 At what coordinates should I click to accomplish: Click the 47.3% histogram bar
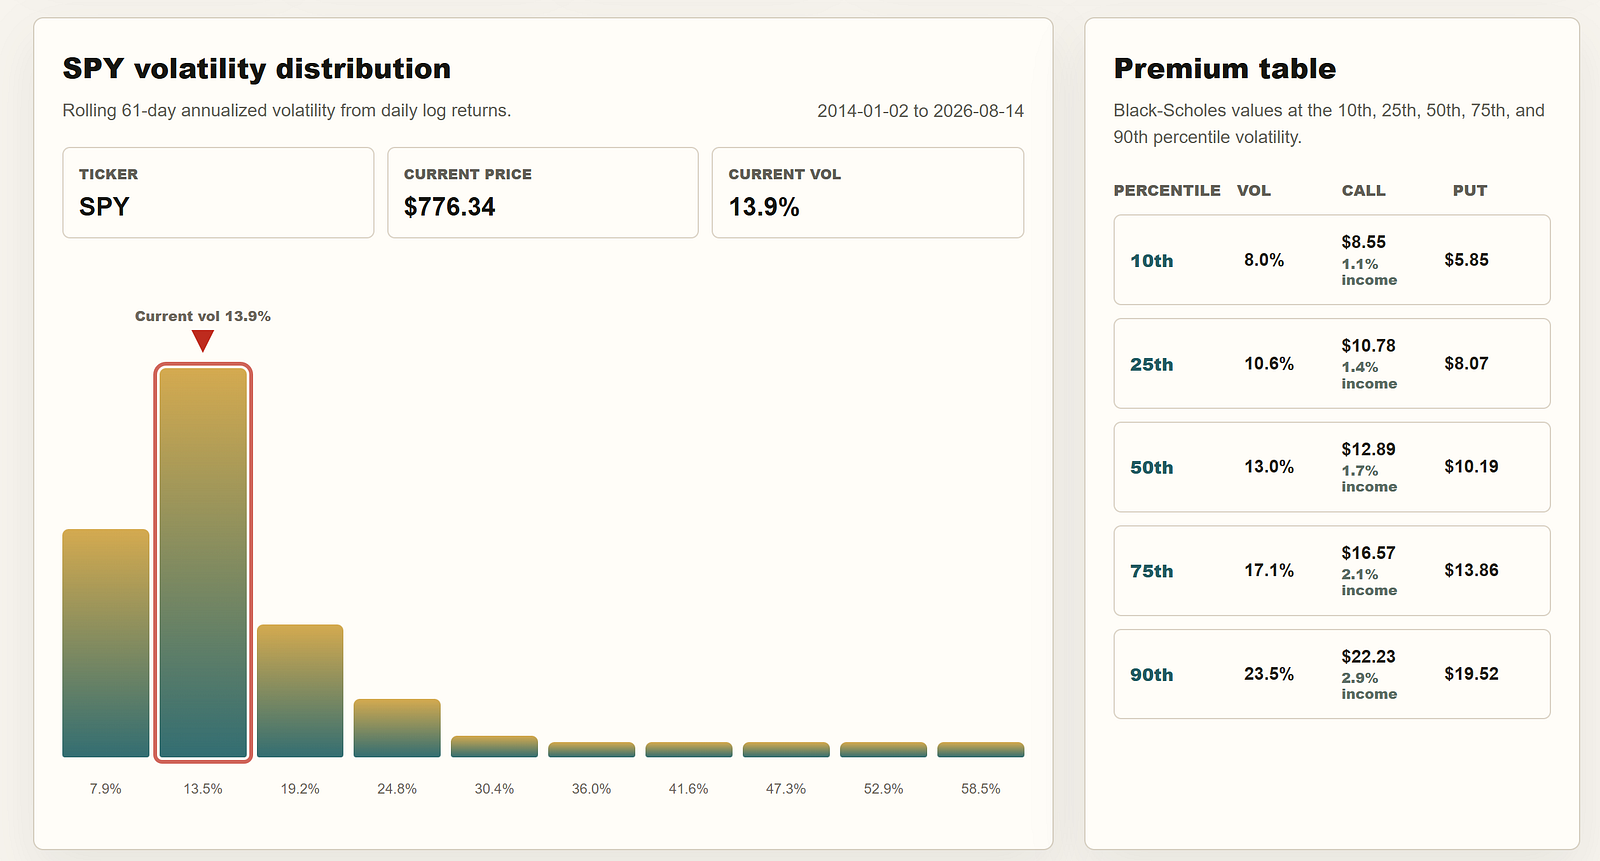(x=786, y=750)
